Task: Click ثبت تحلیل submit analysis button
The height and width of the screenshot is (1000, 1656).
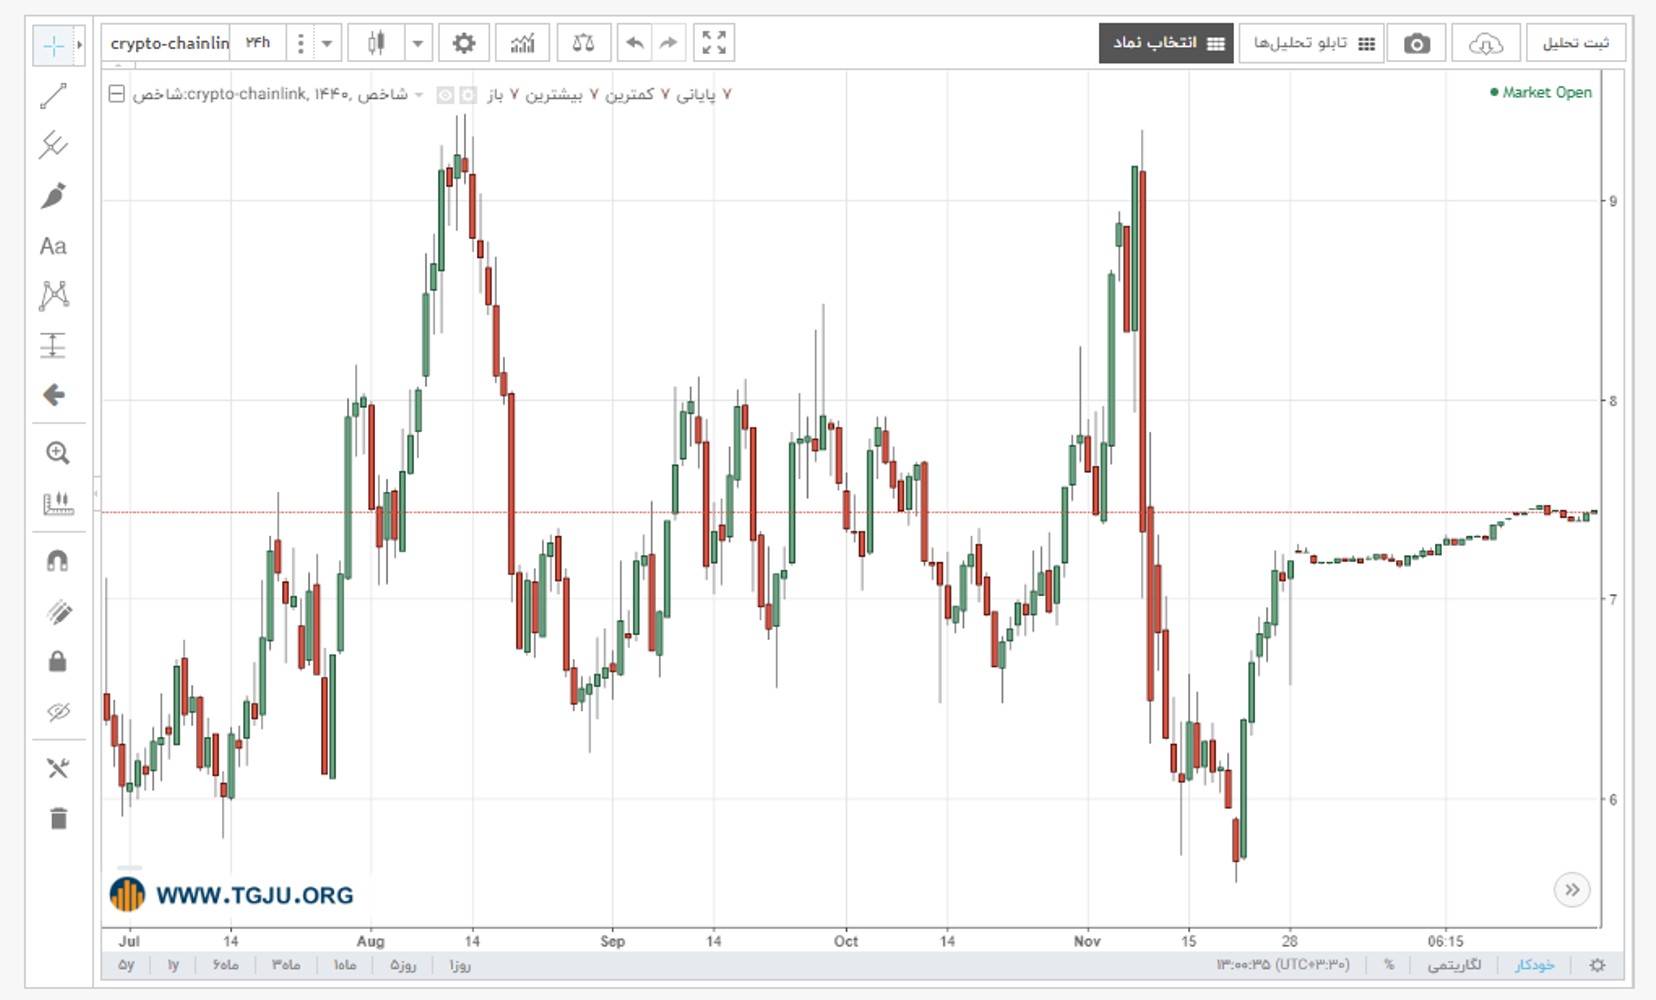Action: click(x=1575, y=43)
